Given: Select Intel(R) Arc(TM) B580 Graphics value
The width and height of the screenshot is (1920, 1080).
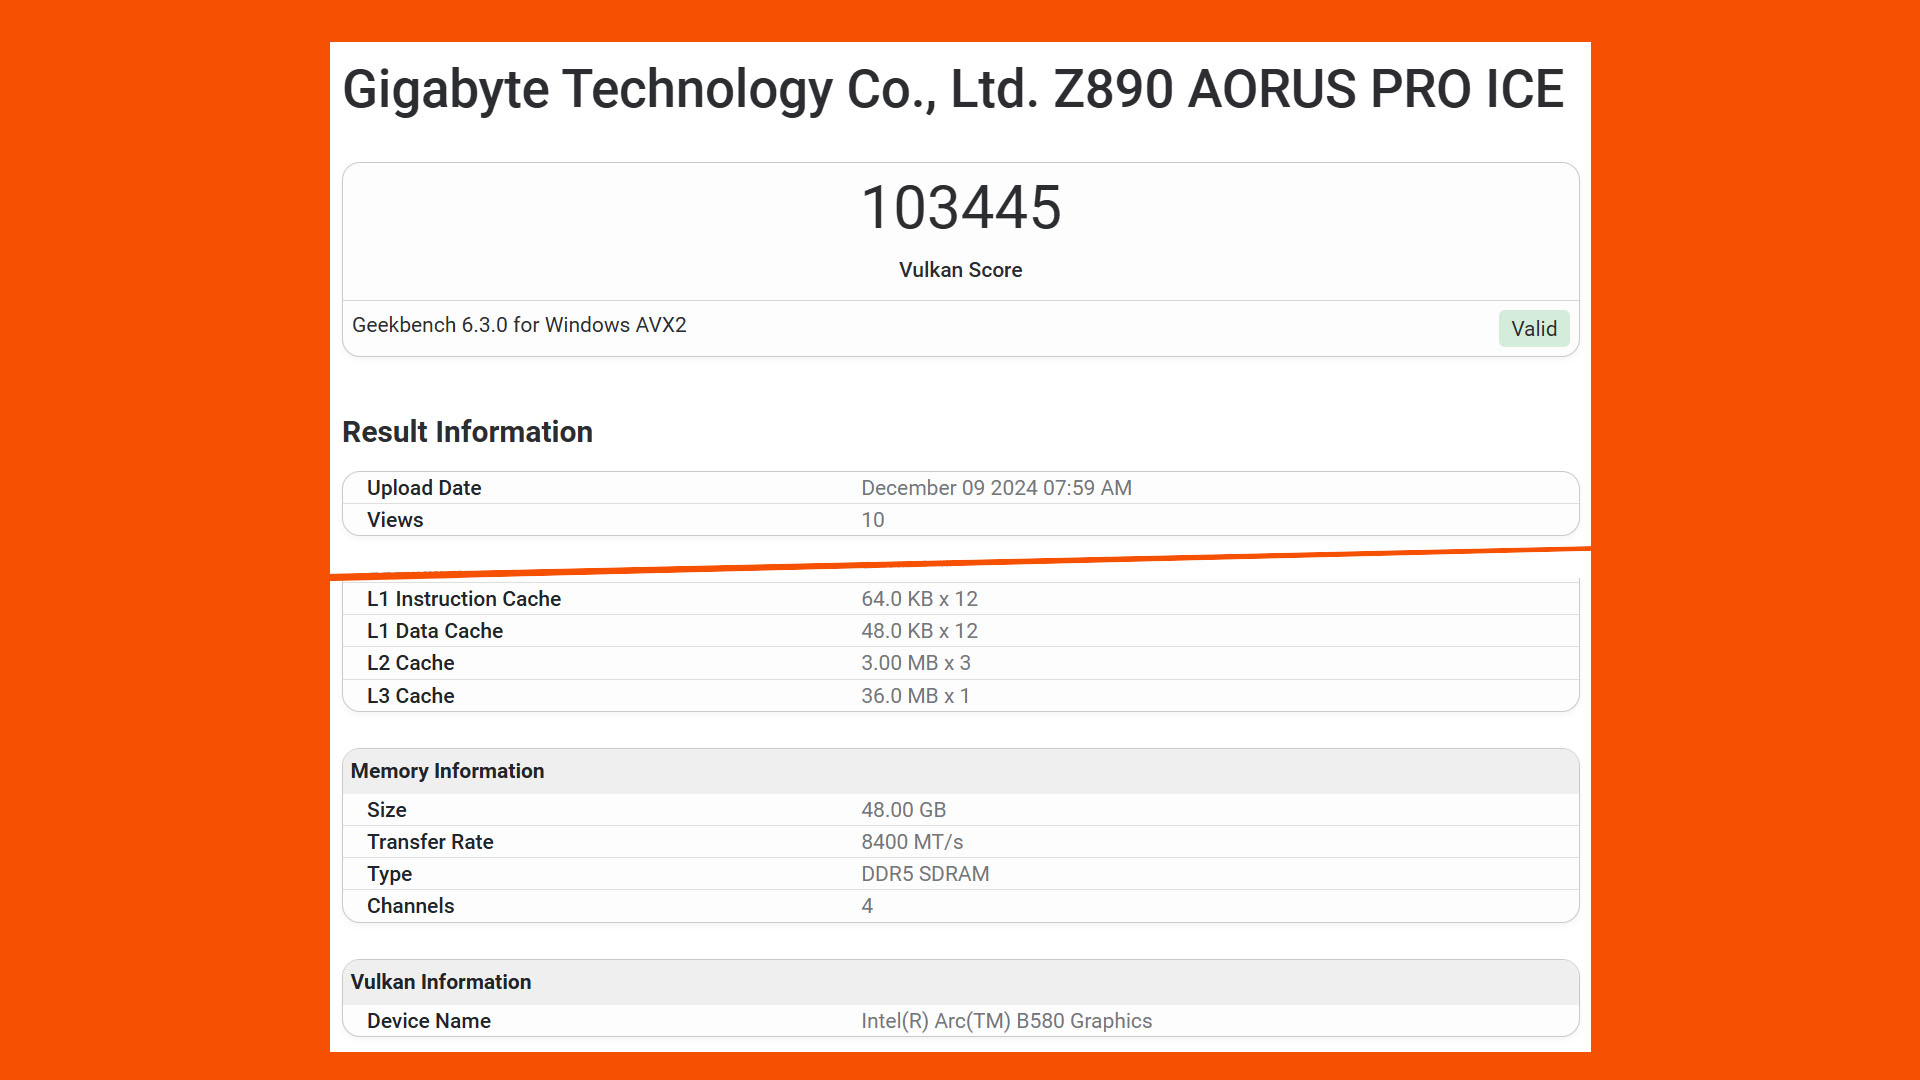Looking at the screenshot, I should (1006, 1021).
